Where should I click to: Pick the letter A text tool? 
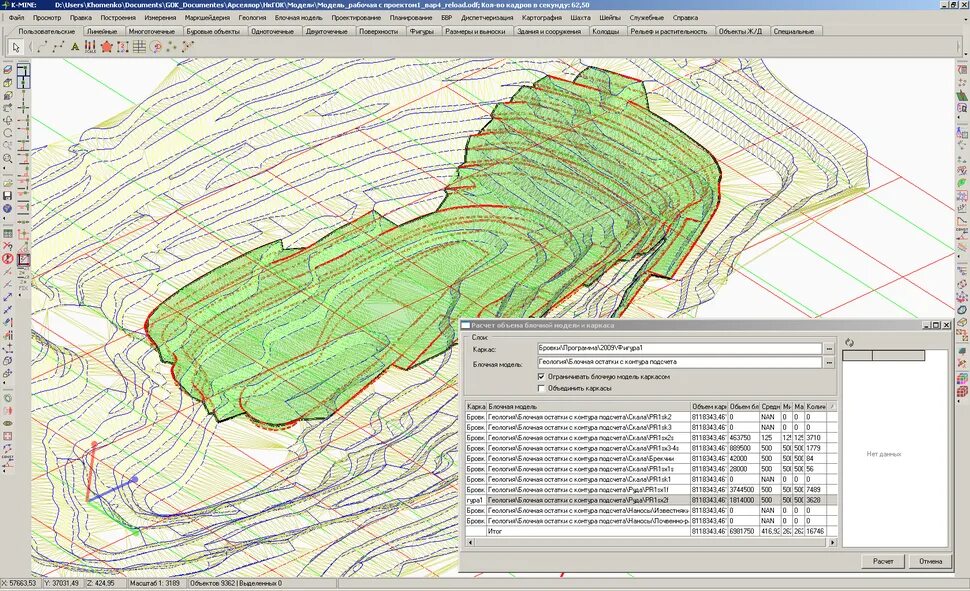[75, 46]
